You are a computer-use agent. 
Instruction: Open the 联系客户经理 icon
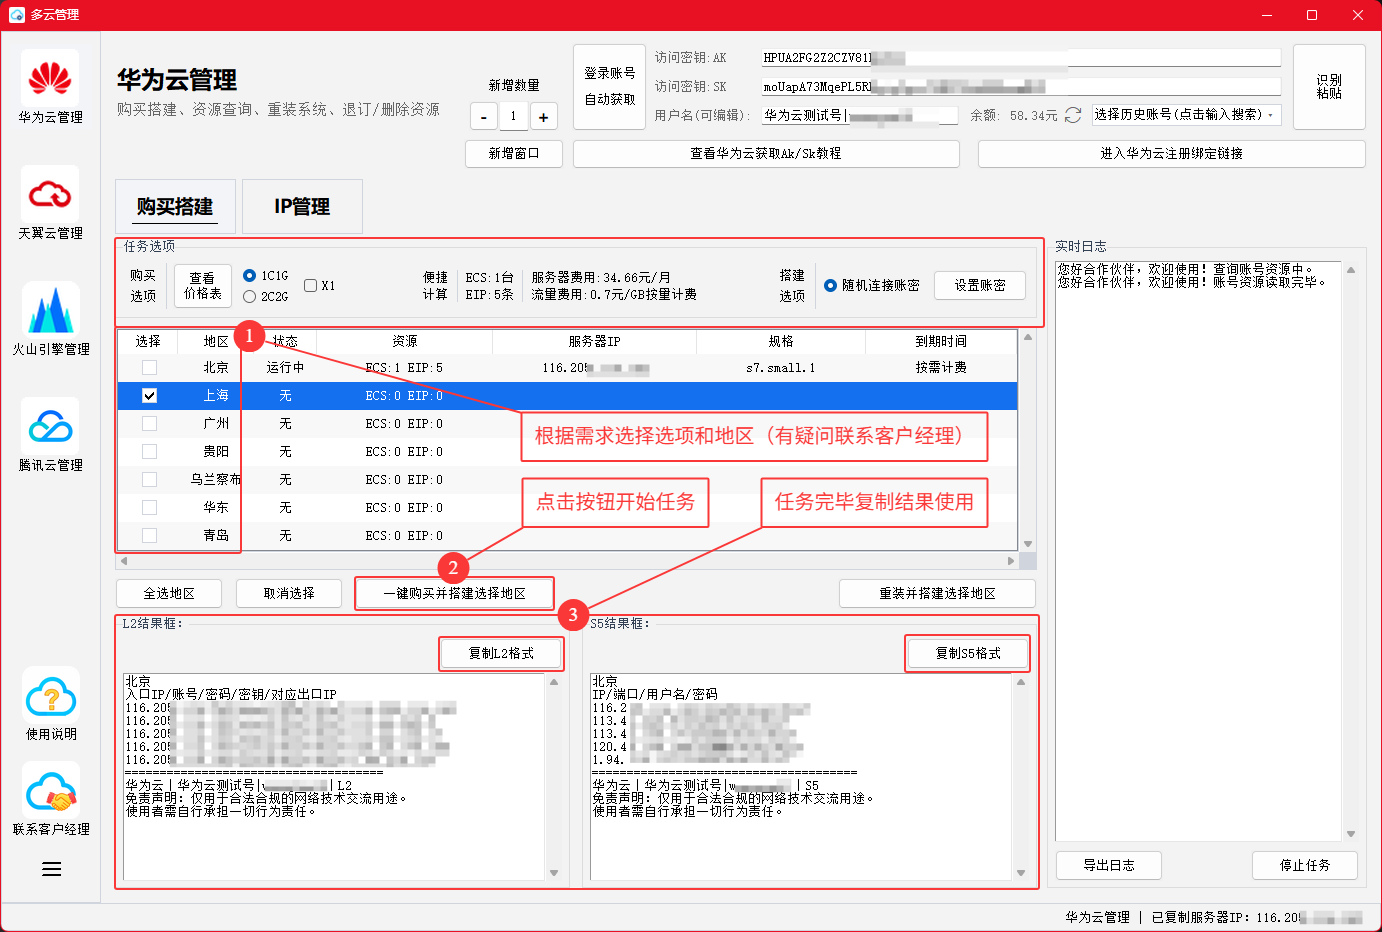[51, 800]
